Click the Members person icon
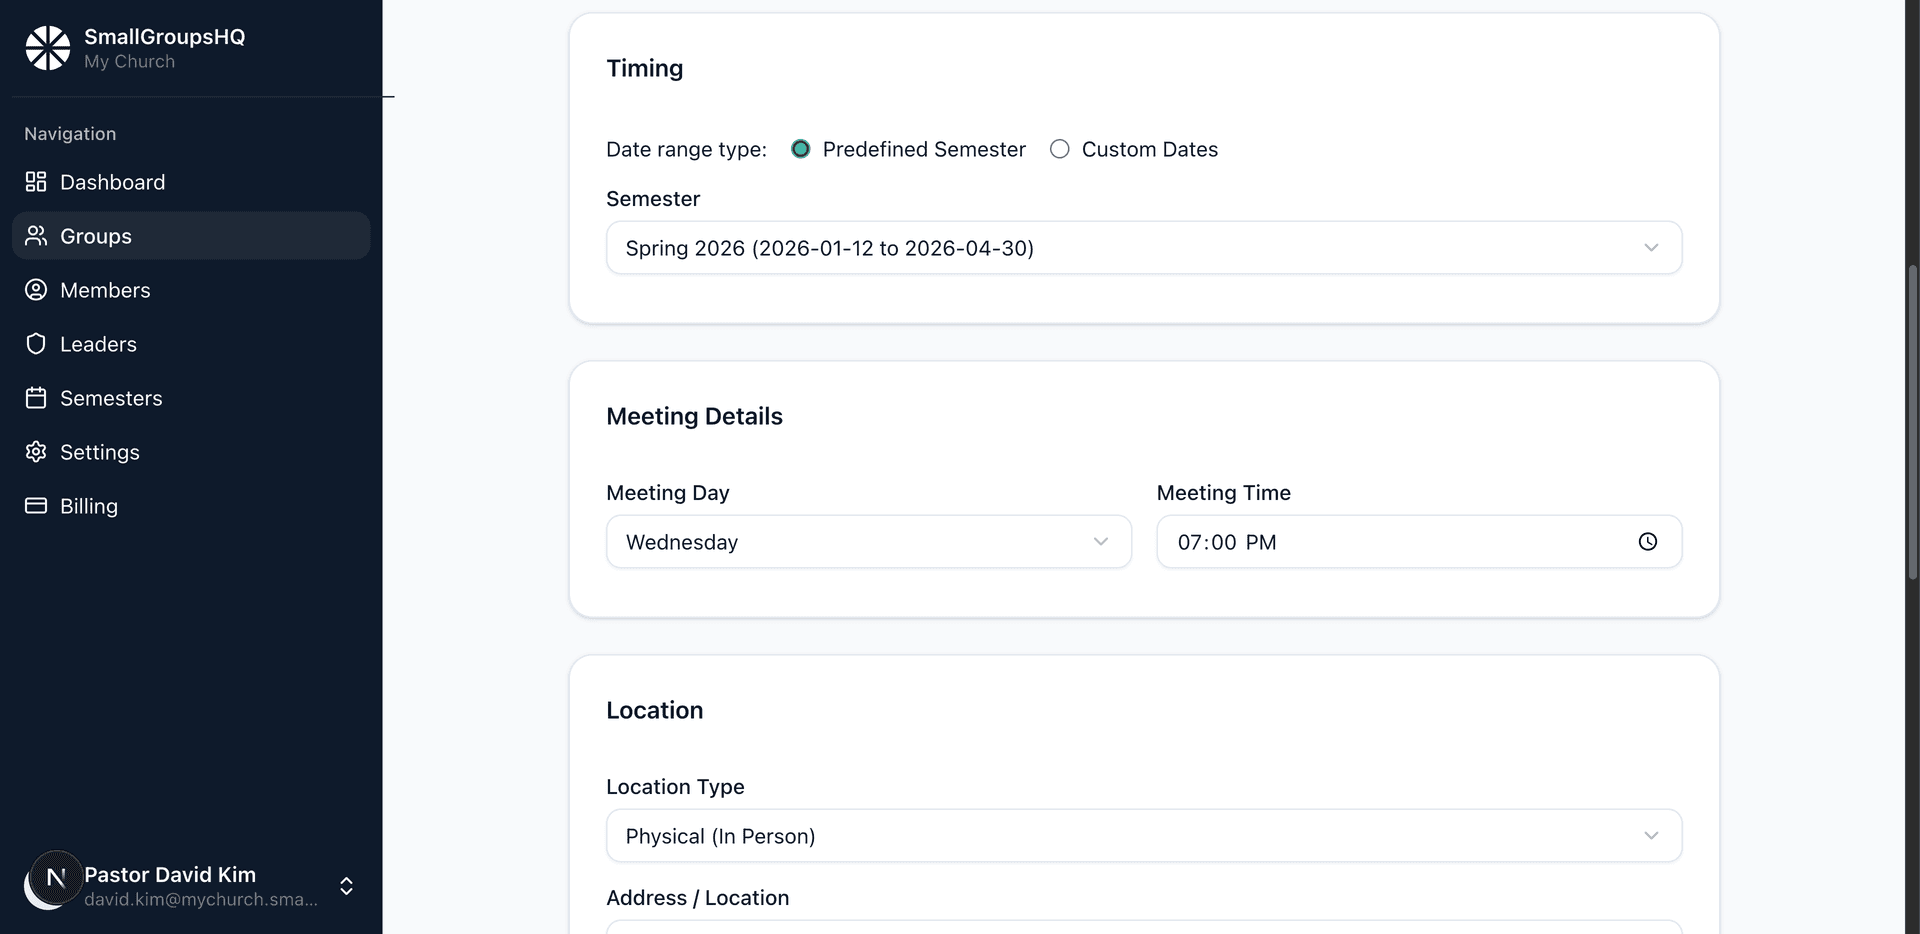The image size is (1920, 934). (x=36, y=289)
